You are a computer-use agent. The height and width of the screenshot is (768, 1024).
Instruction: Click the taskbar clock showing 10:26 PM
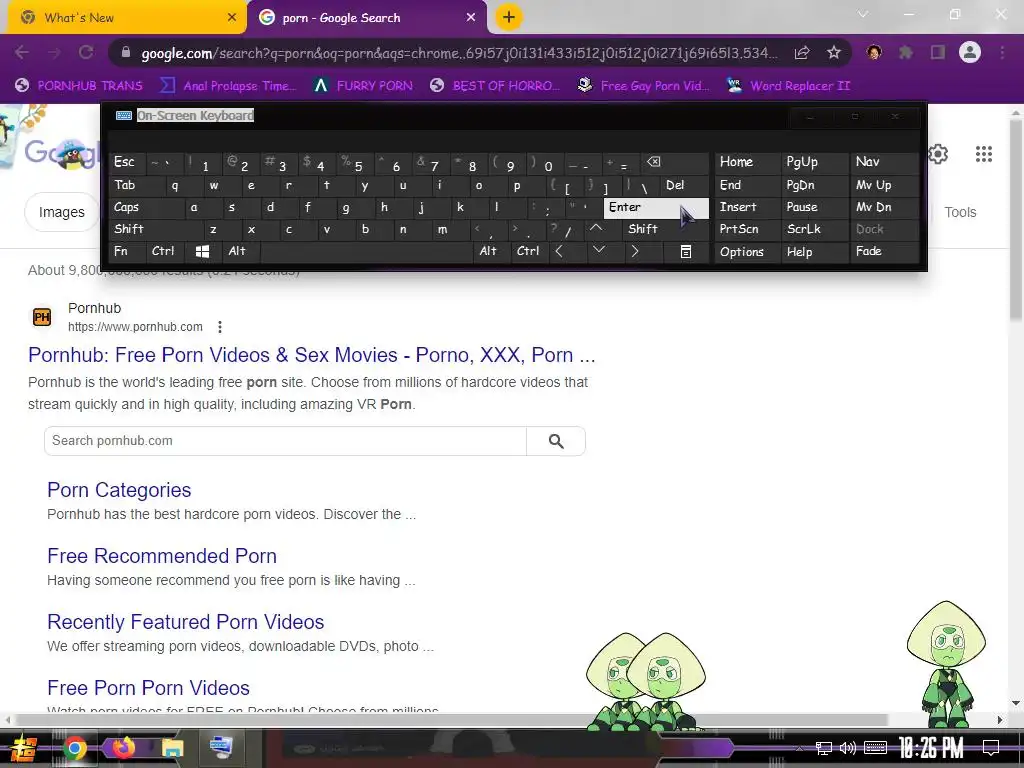click(x=931, y=748)
